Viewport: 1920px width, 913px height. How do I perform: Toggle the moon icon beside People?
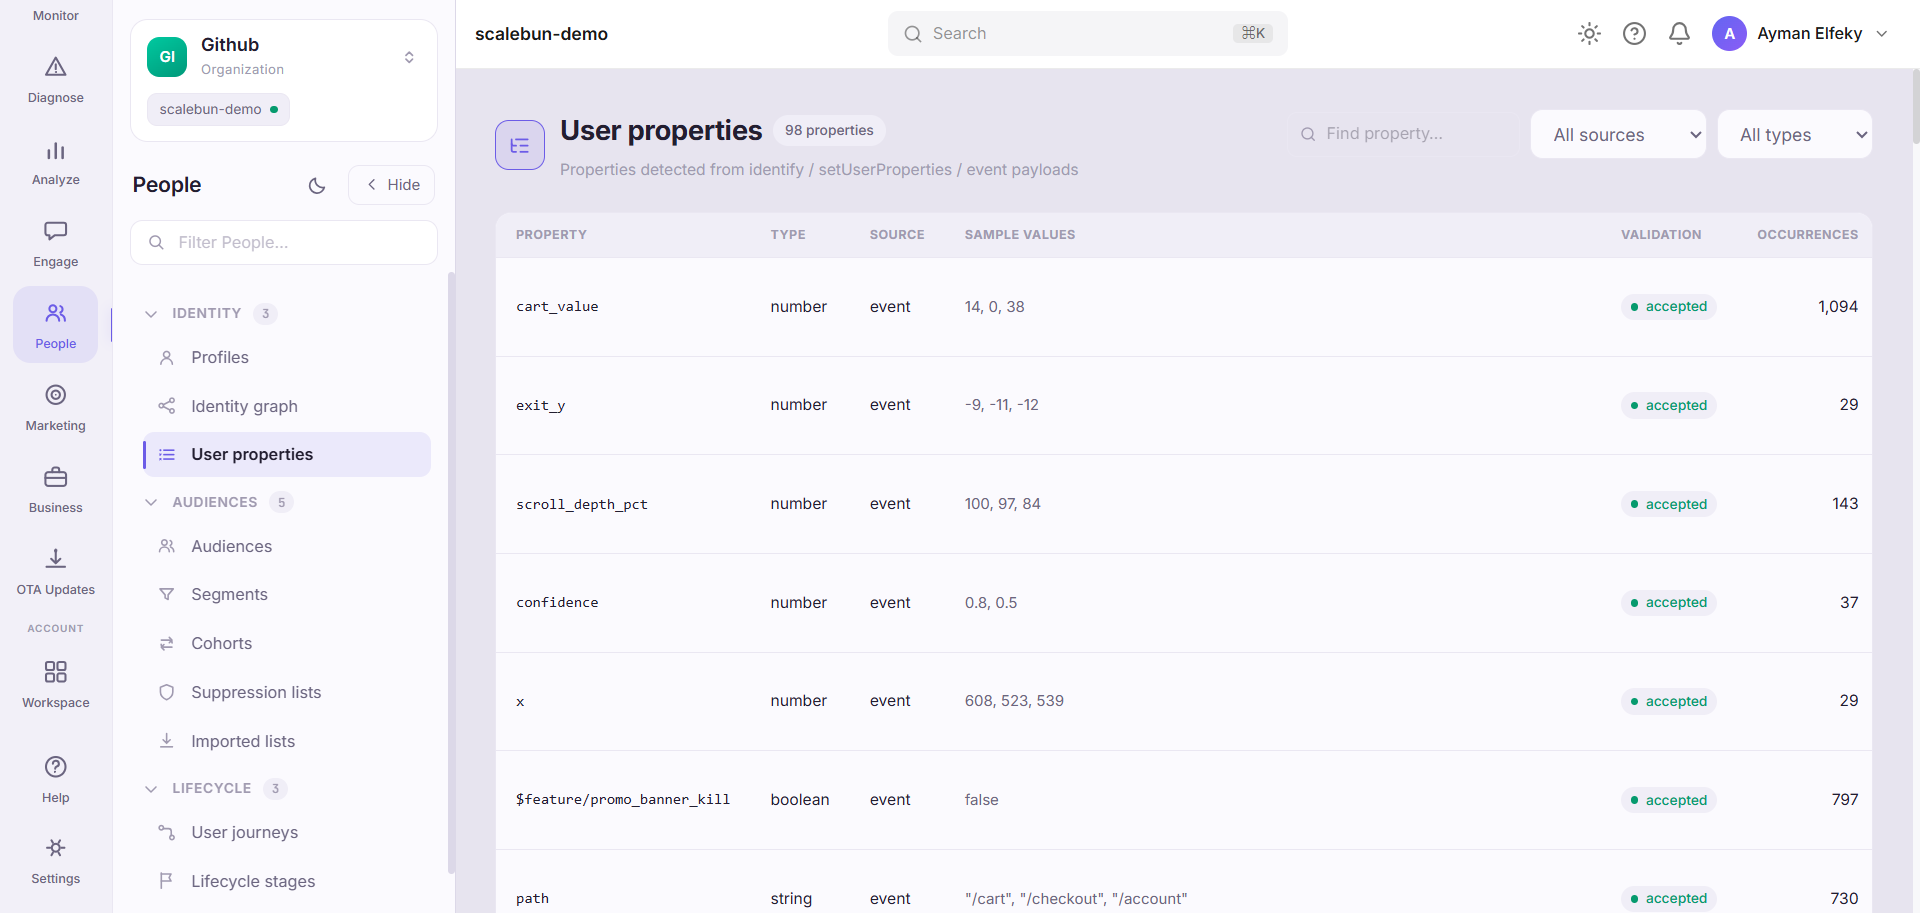(317, 185)
